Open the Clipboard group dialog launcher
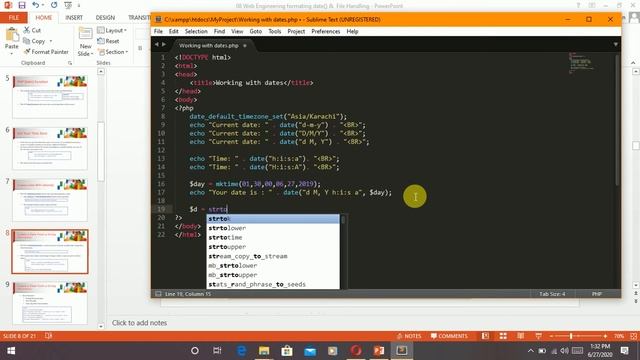This screenshot has height=360, width=640. (70, 63)
